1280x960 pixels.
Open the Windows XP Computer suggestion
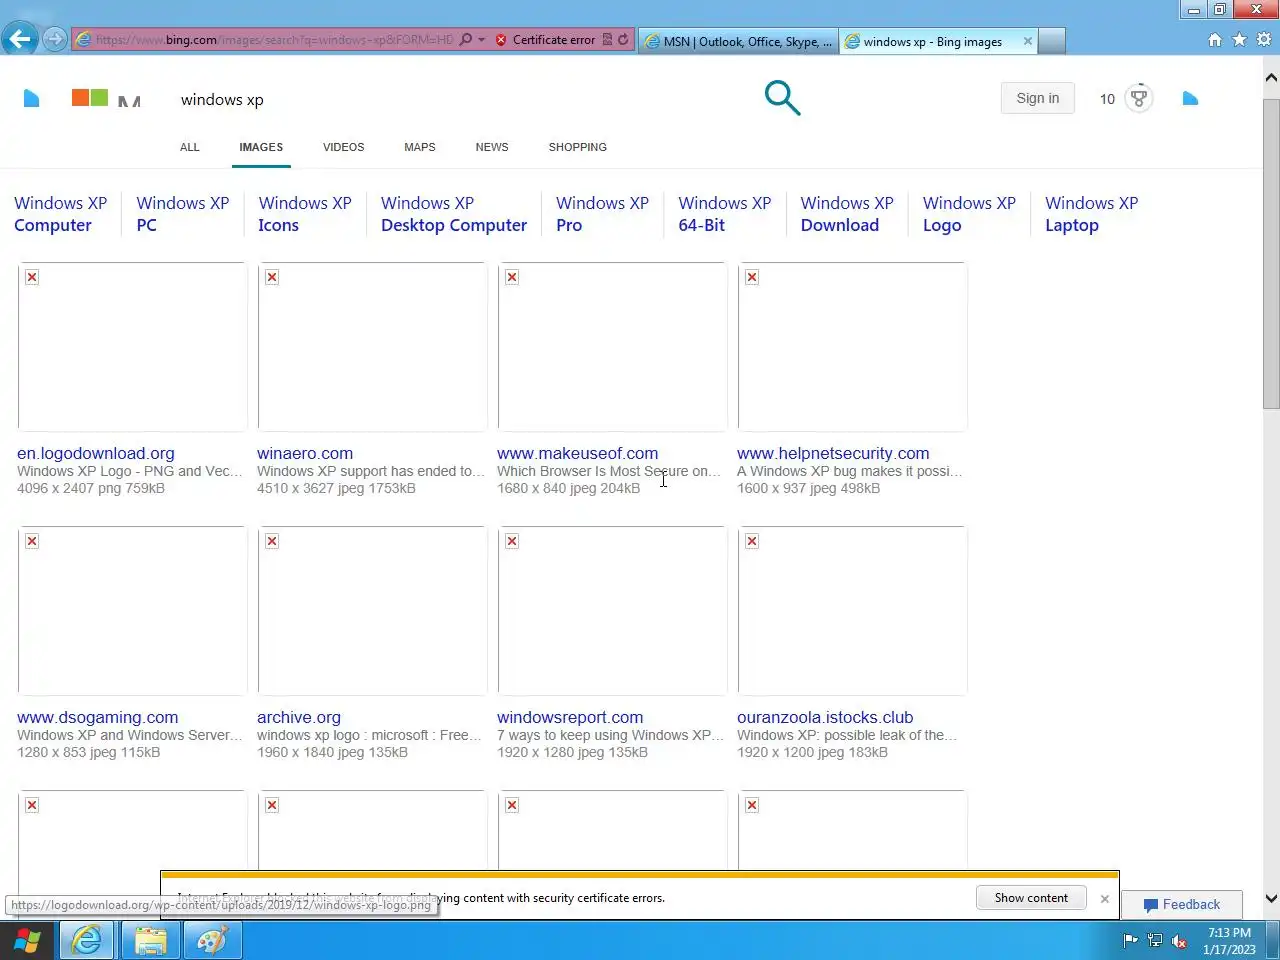click(x=60, y=214)
